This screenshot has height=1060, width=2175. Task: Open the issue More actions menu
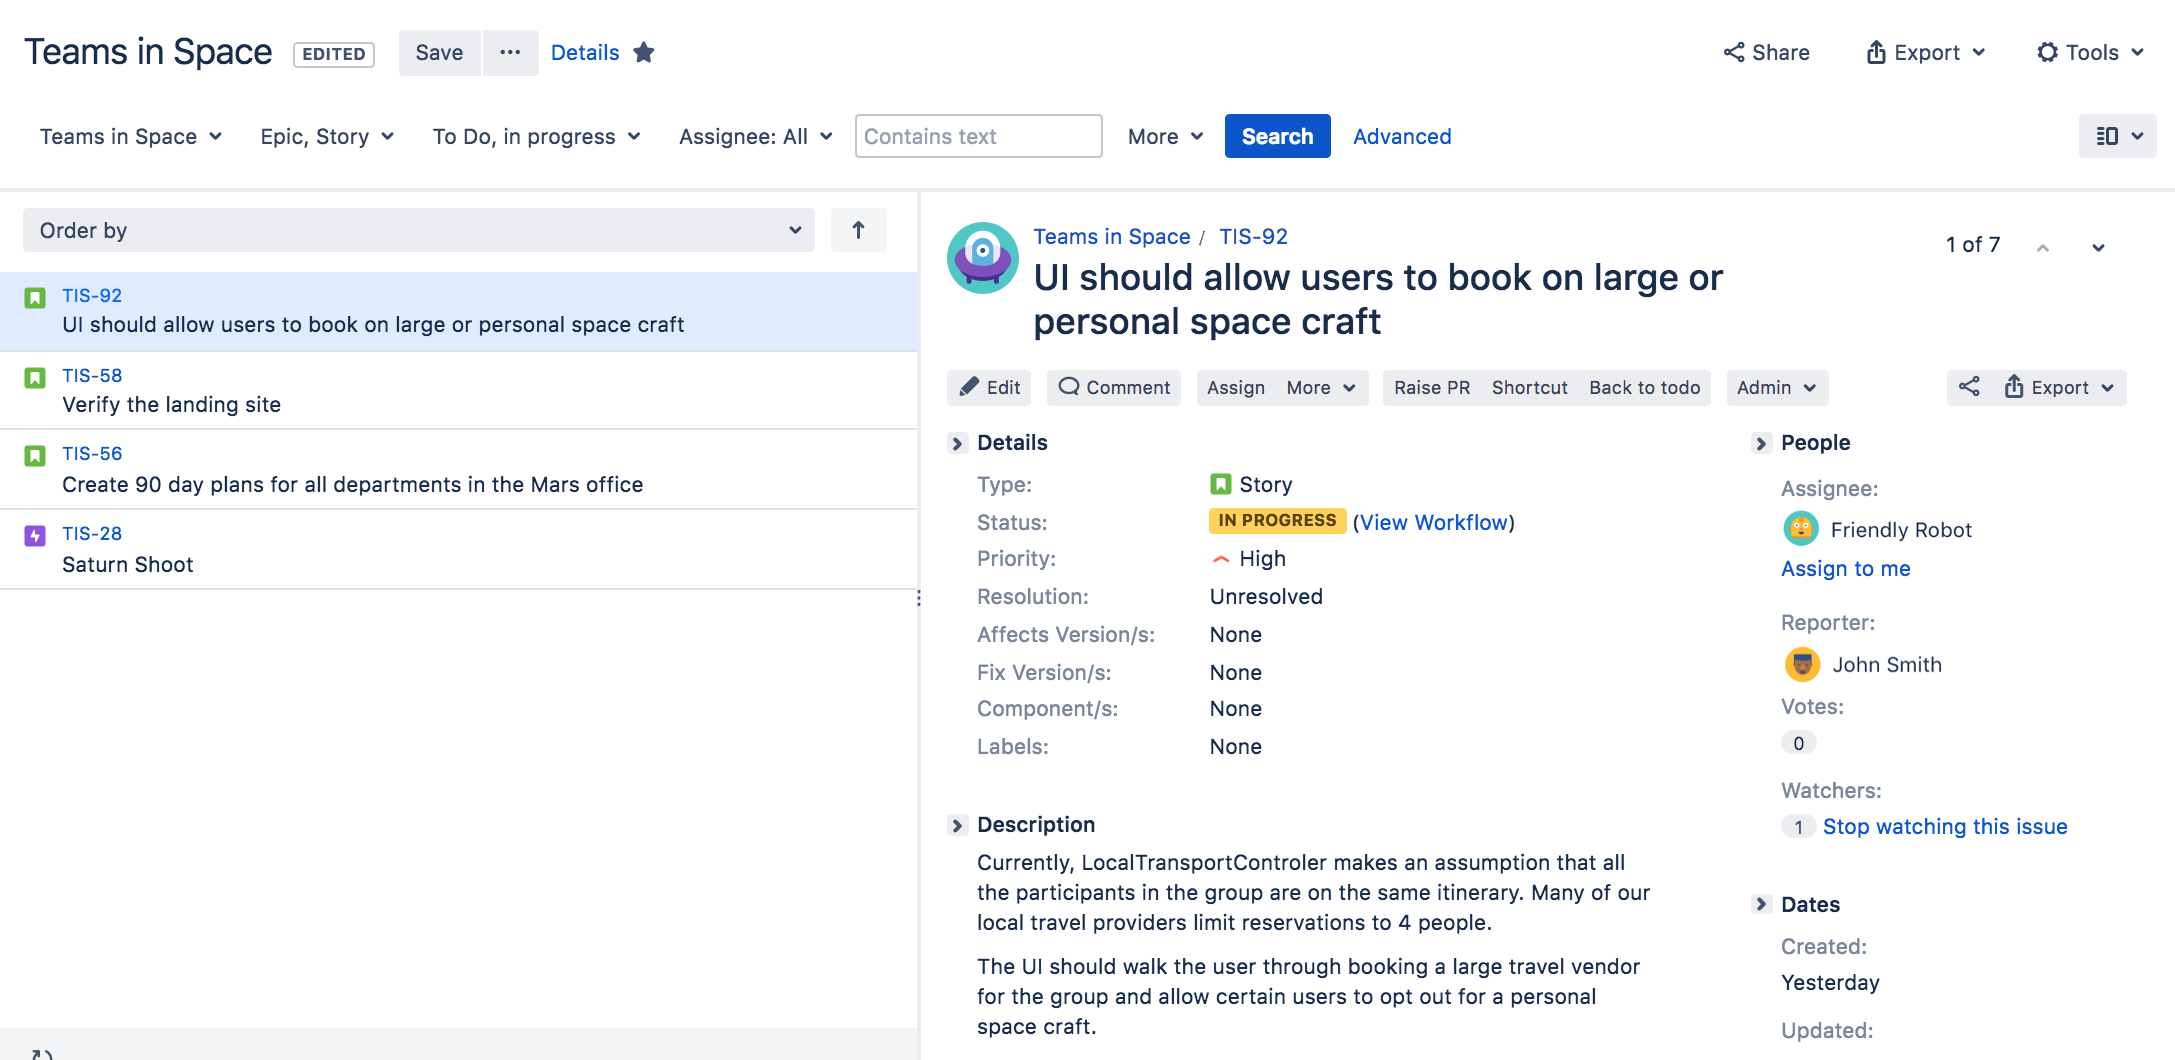(1320, 387)
